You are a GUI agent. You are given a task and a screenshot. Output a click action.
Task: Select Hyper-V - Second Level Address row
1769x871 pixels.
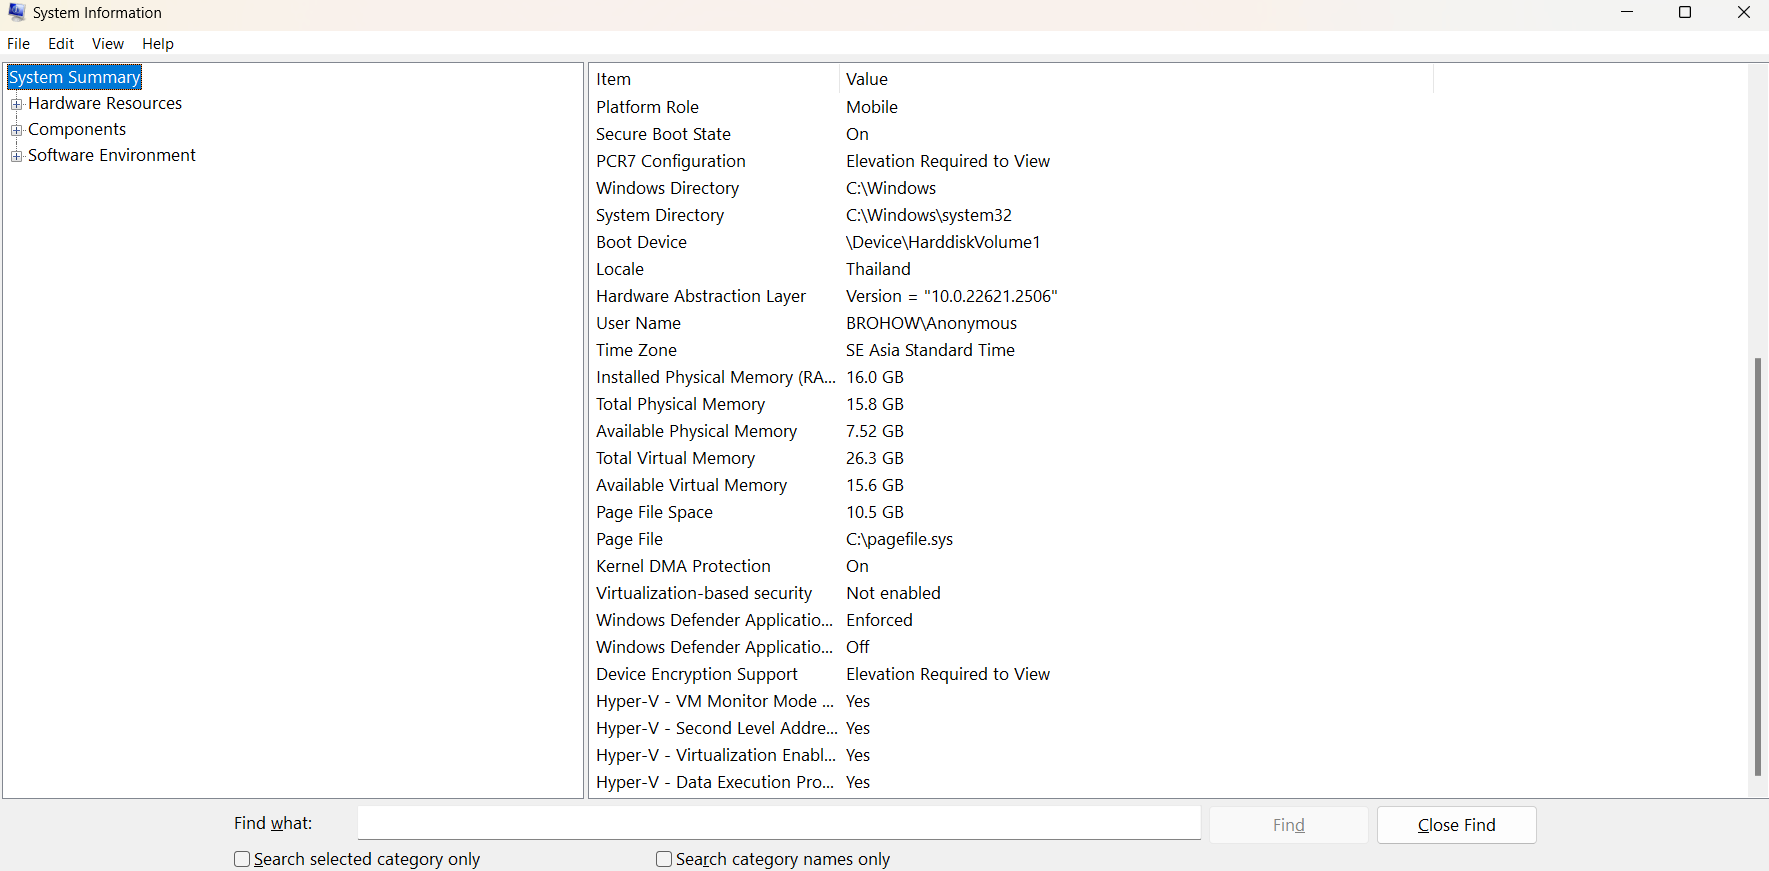(1011, 728)
